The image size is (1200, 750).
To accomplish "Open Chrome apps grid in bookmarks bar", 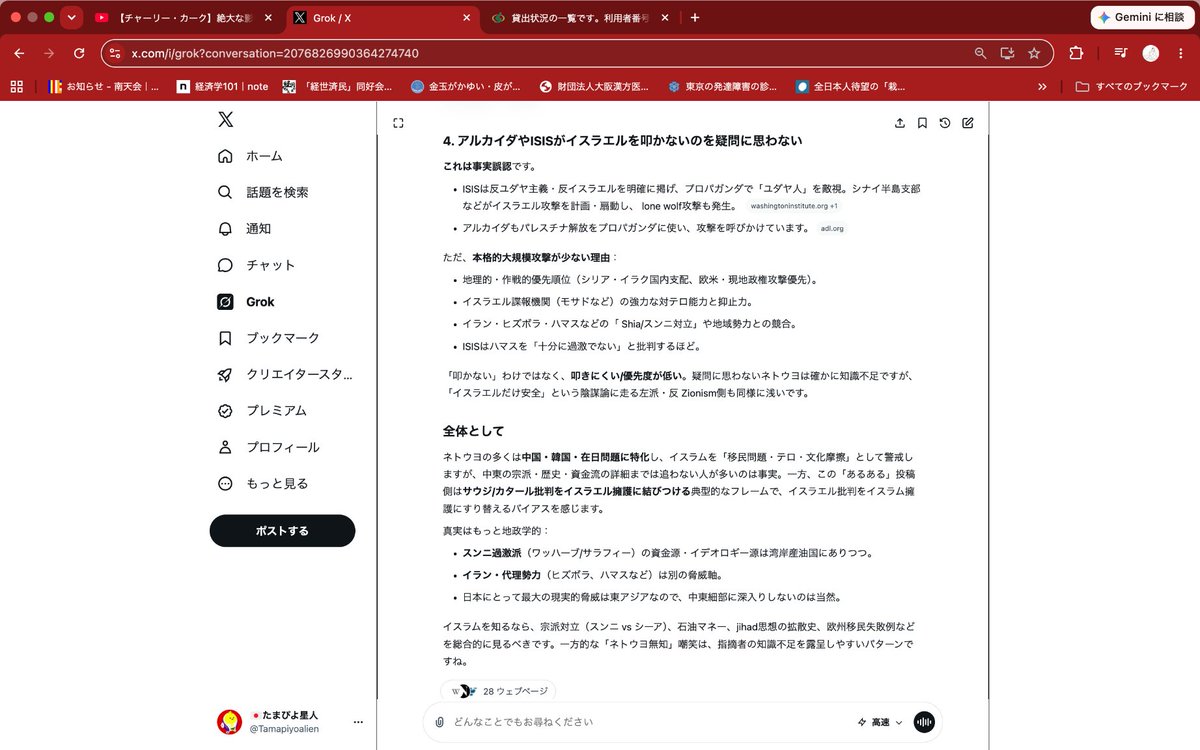I will [16, 87].
